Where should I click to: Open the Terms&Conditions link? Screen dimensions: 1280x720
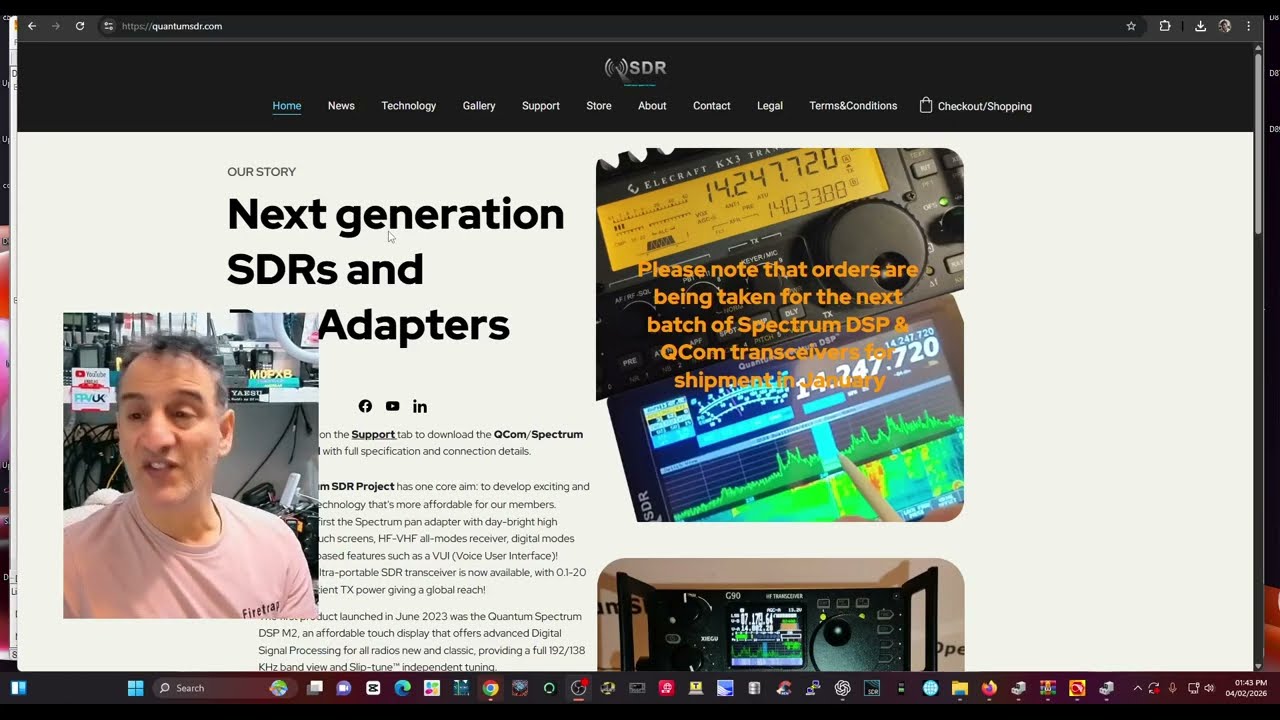coord(853,106)
